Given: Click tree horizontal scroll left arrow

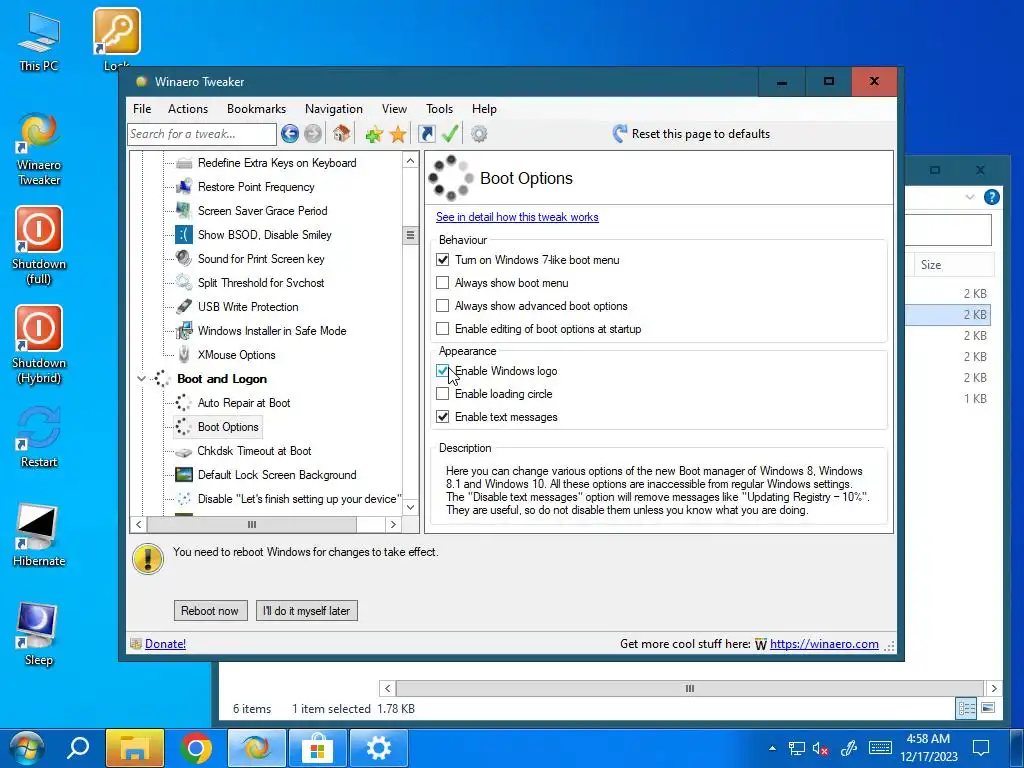Looking at the screenshot, I should (138, 524).
